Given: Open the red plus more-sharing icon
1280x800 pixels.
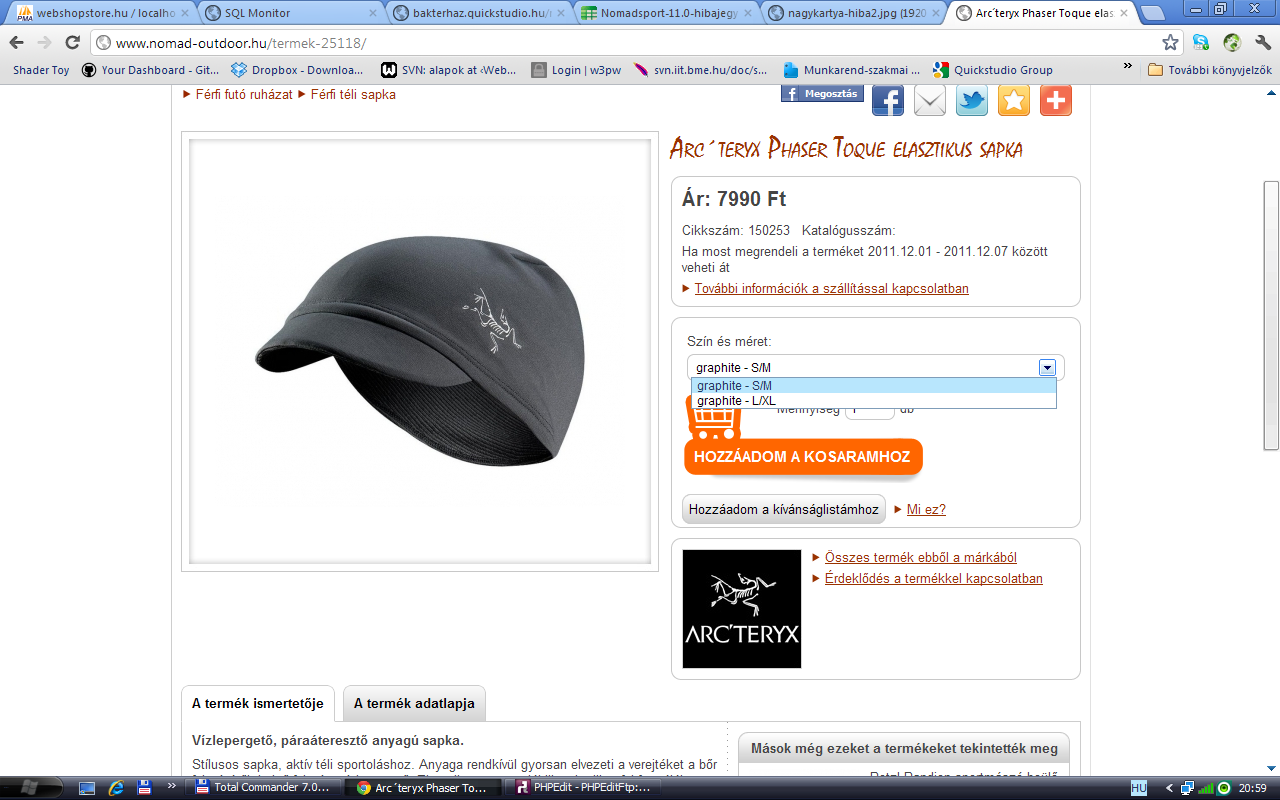Looking at the screenshot, I should [1055, 101].
